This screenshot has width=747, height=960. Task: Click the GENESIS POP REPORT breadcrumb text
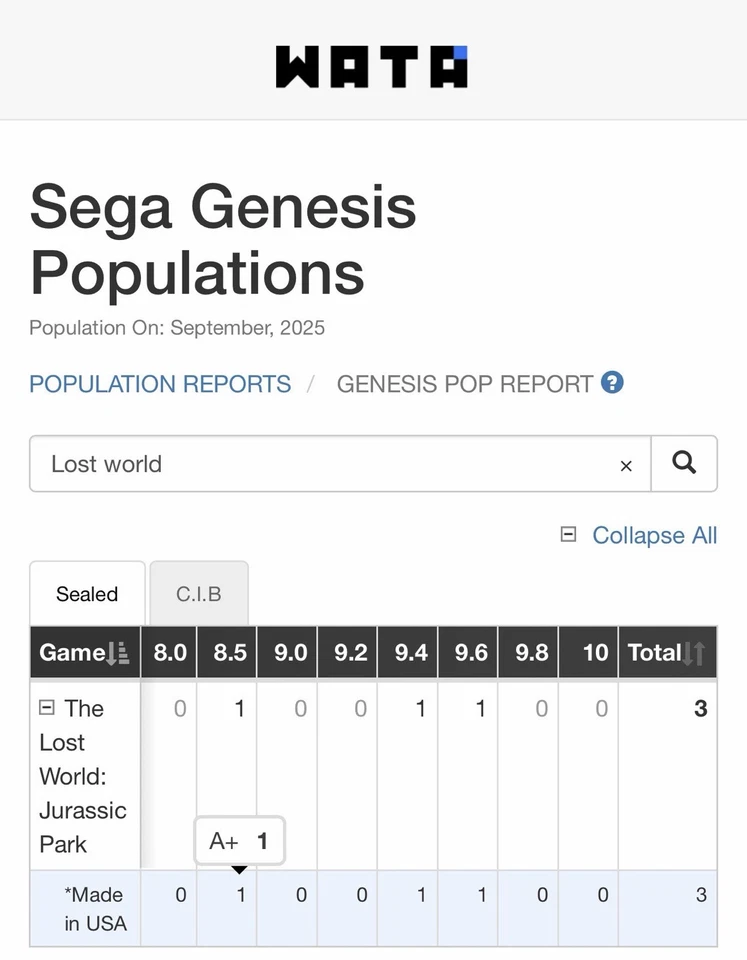[464, 384]
